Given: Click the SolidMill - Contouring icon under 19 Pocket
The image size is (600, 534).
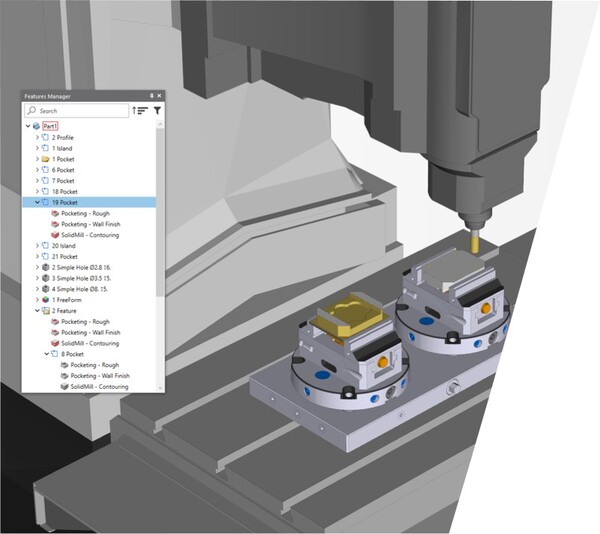Looking at the screenshot, I should [x=54, y=235].
